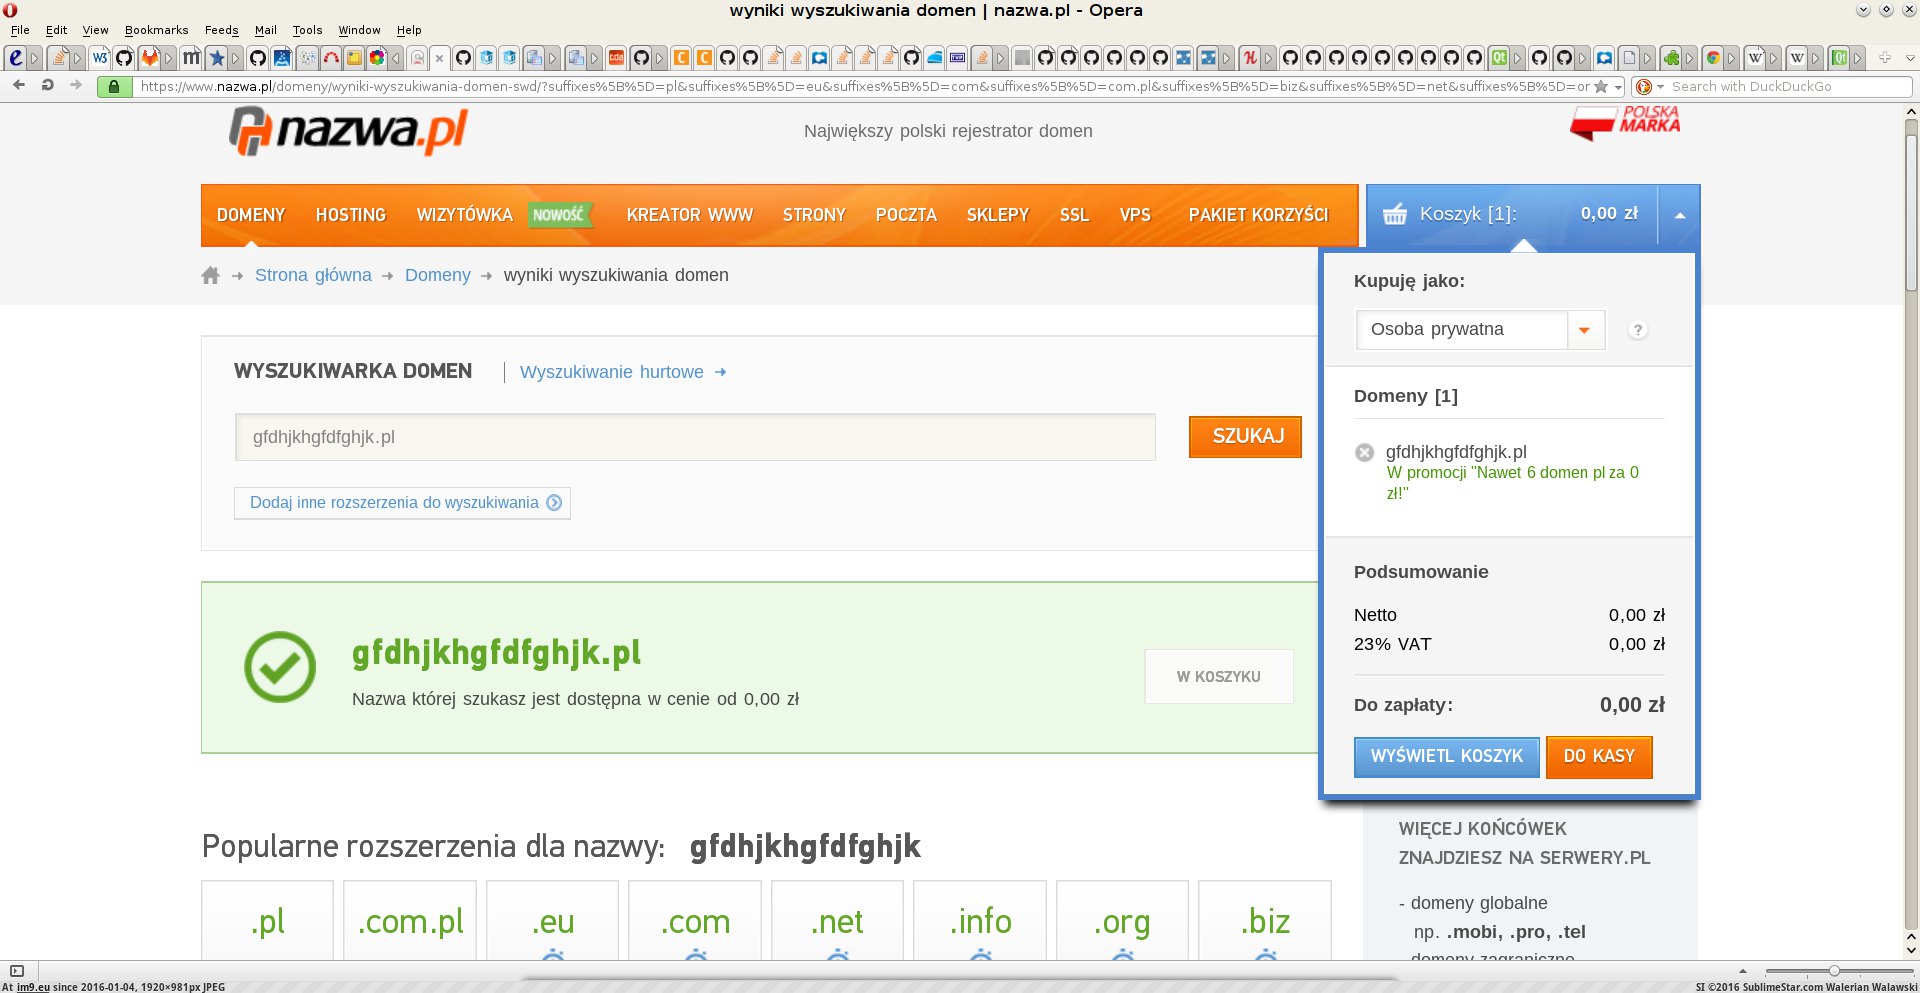1920x993 pixels.
Task: Switch to the orange cda tab
Action: (x=617, y=58)
